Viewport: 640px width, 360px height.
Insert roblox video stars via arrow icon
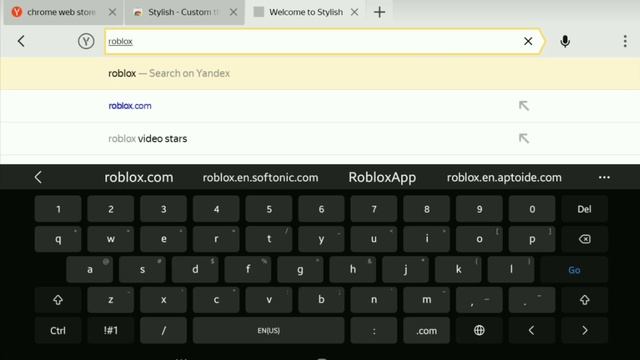click(524, 139)
